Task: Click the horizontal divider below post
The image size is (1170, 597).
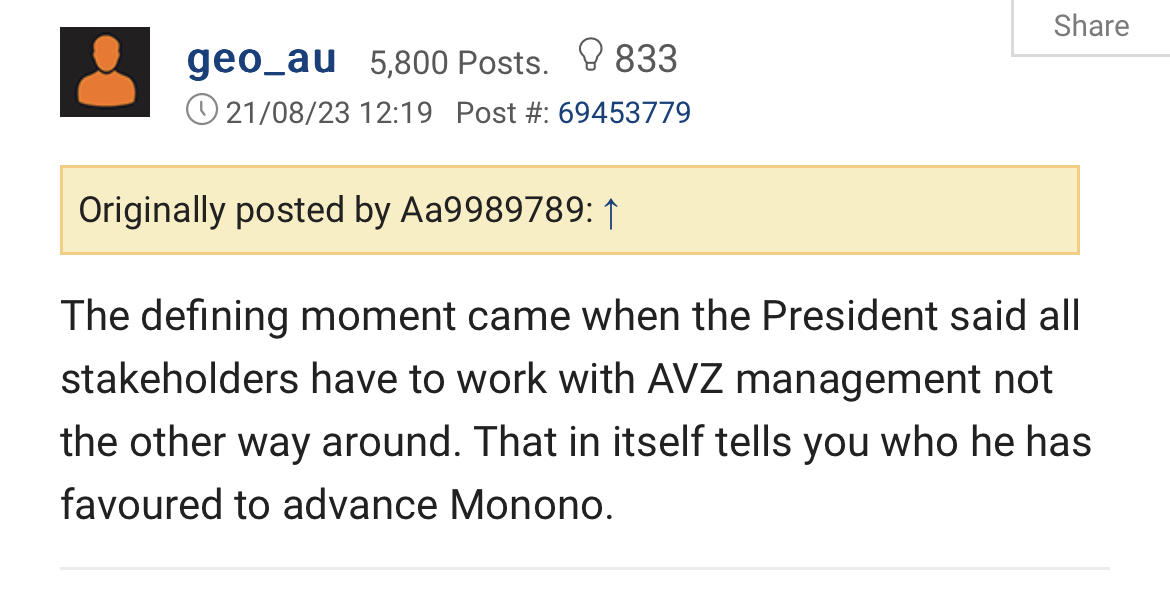Action: [x=585, y=568]
